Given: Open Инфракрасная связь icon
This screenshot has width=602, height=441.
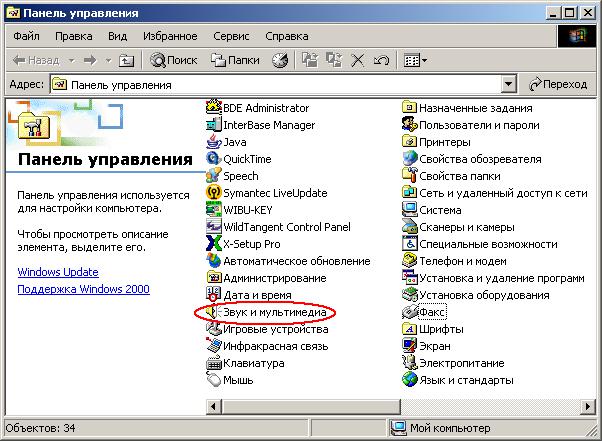Looking at the screenshot, I should (x=214, y=345).
